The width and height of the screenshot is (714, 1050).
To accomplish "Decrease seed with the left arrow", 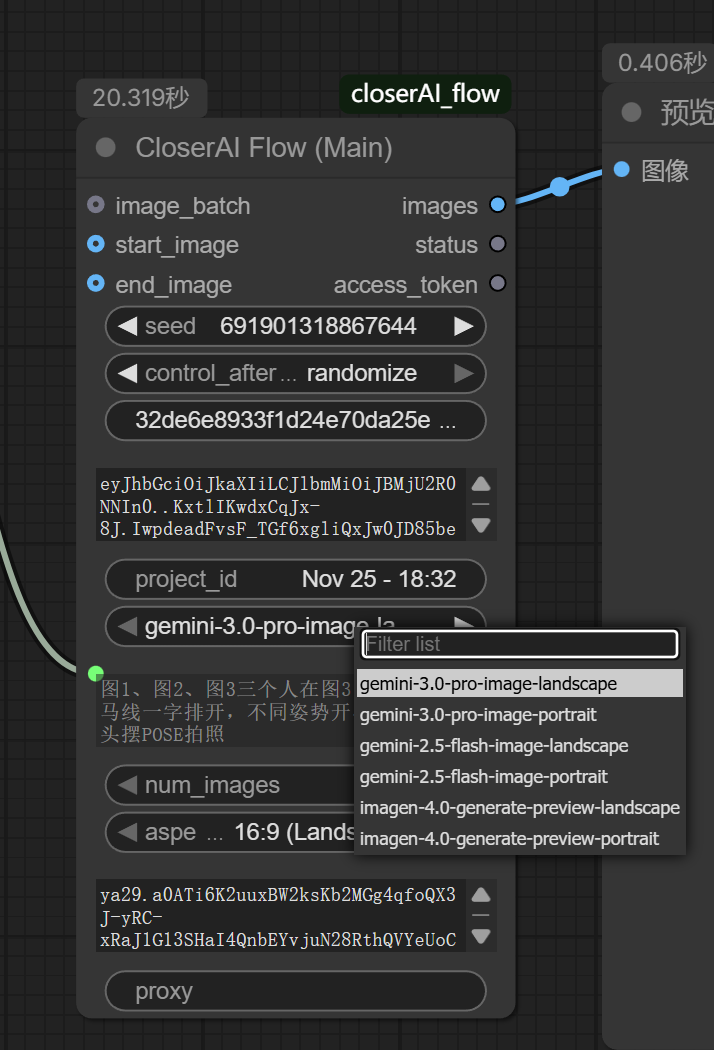I will (127, 326).
